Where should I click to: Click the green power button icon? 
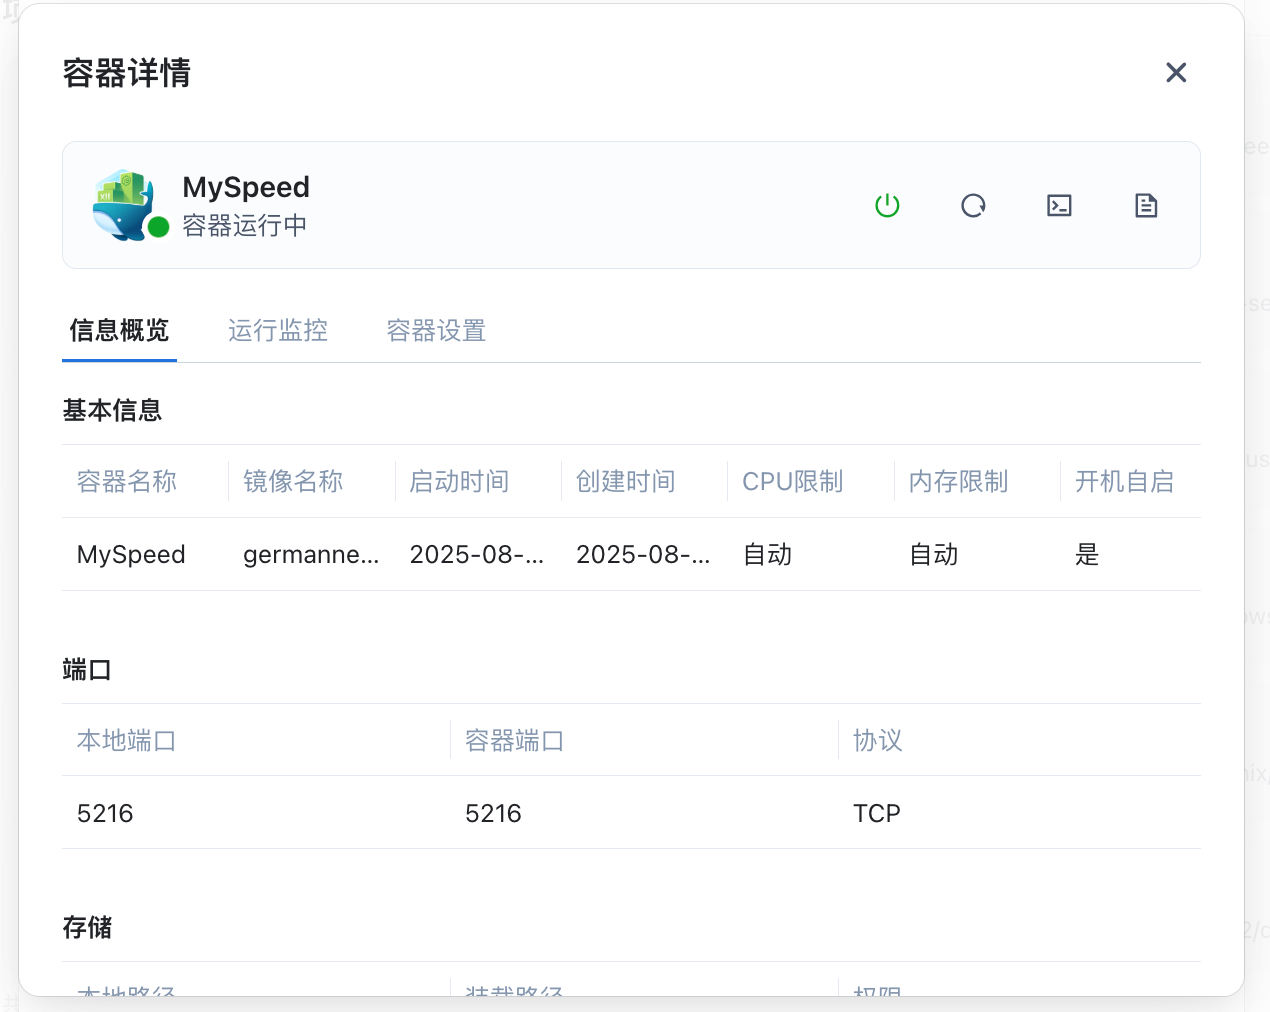[887, 206]
